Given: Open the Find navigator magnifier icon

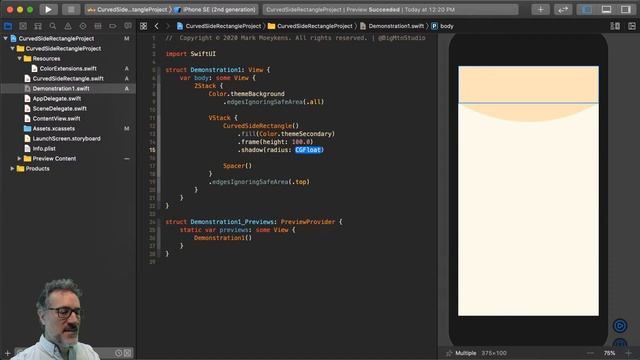Looking at the screenshot, I should (x=53, y=26).
